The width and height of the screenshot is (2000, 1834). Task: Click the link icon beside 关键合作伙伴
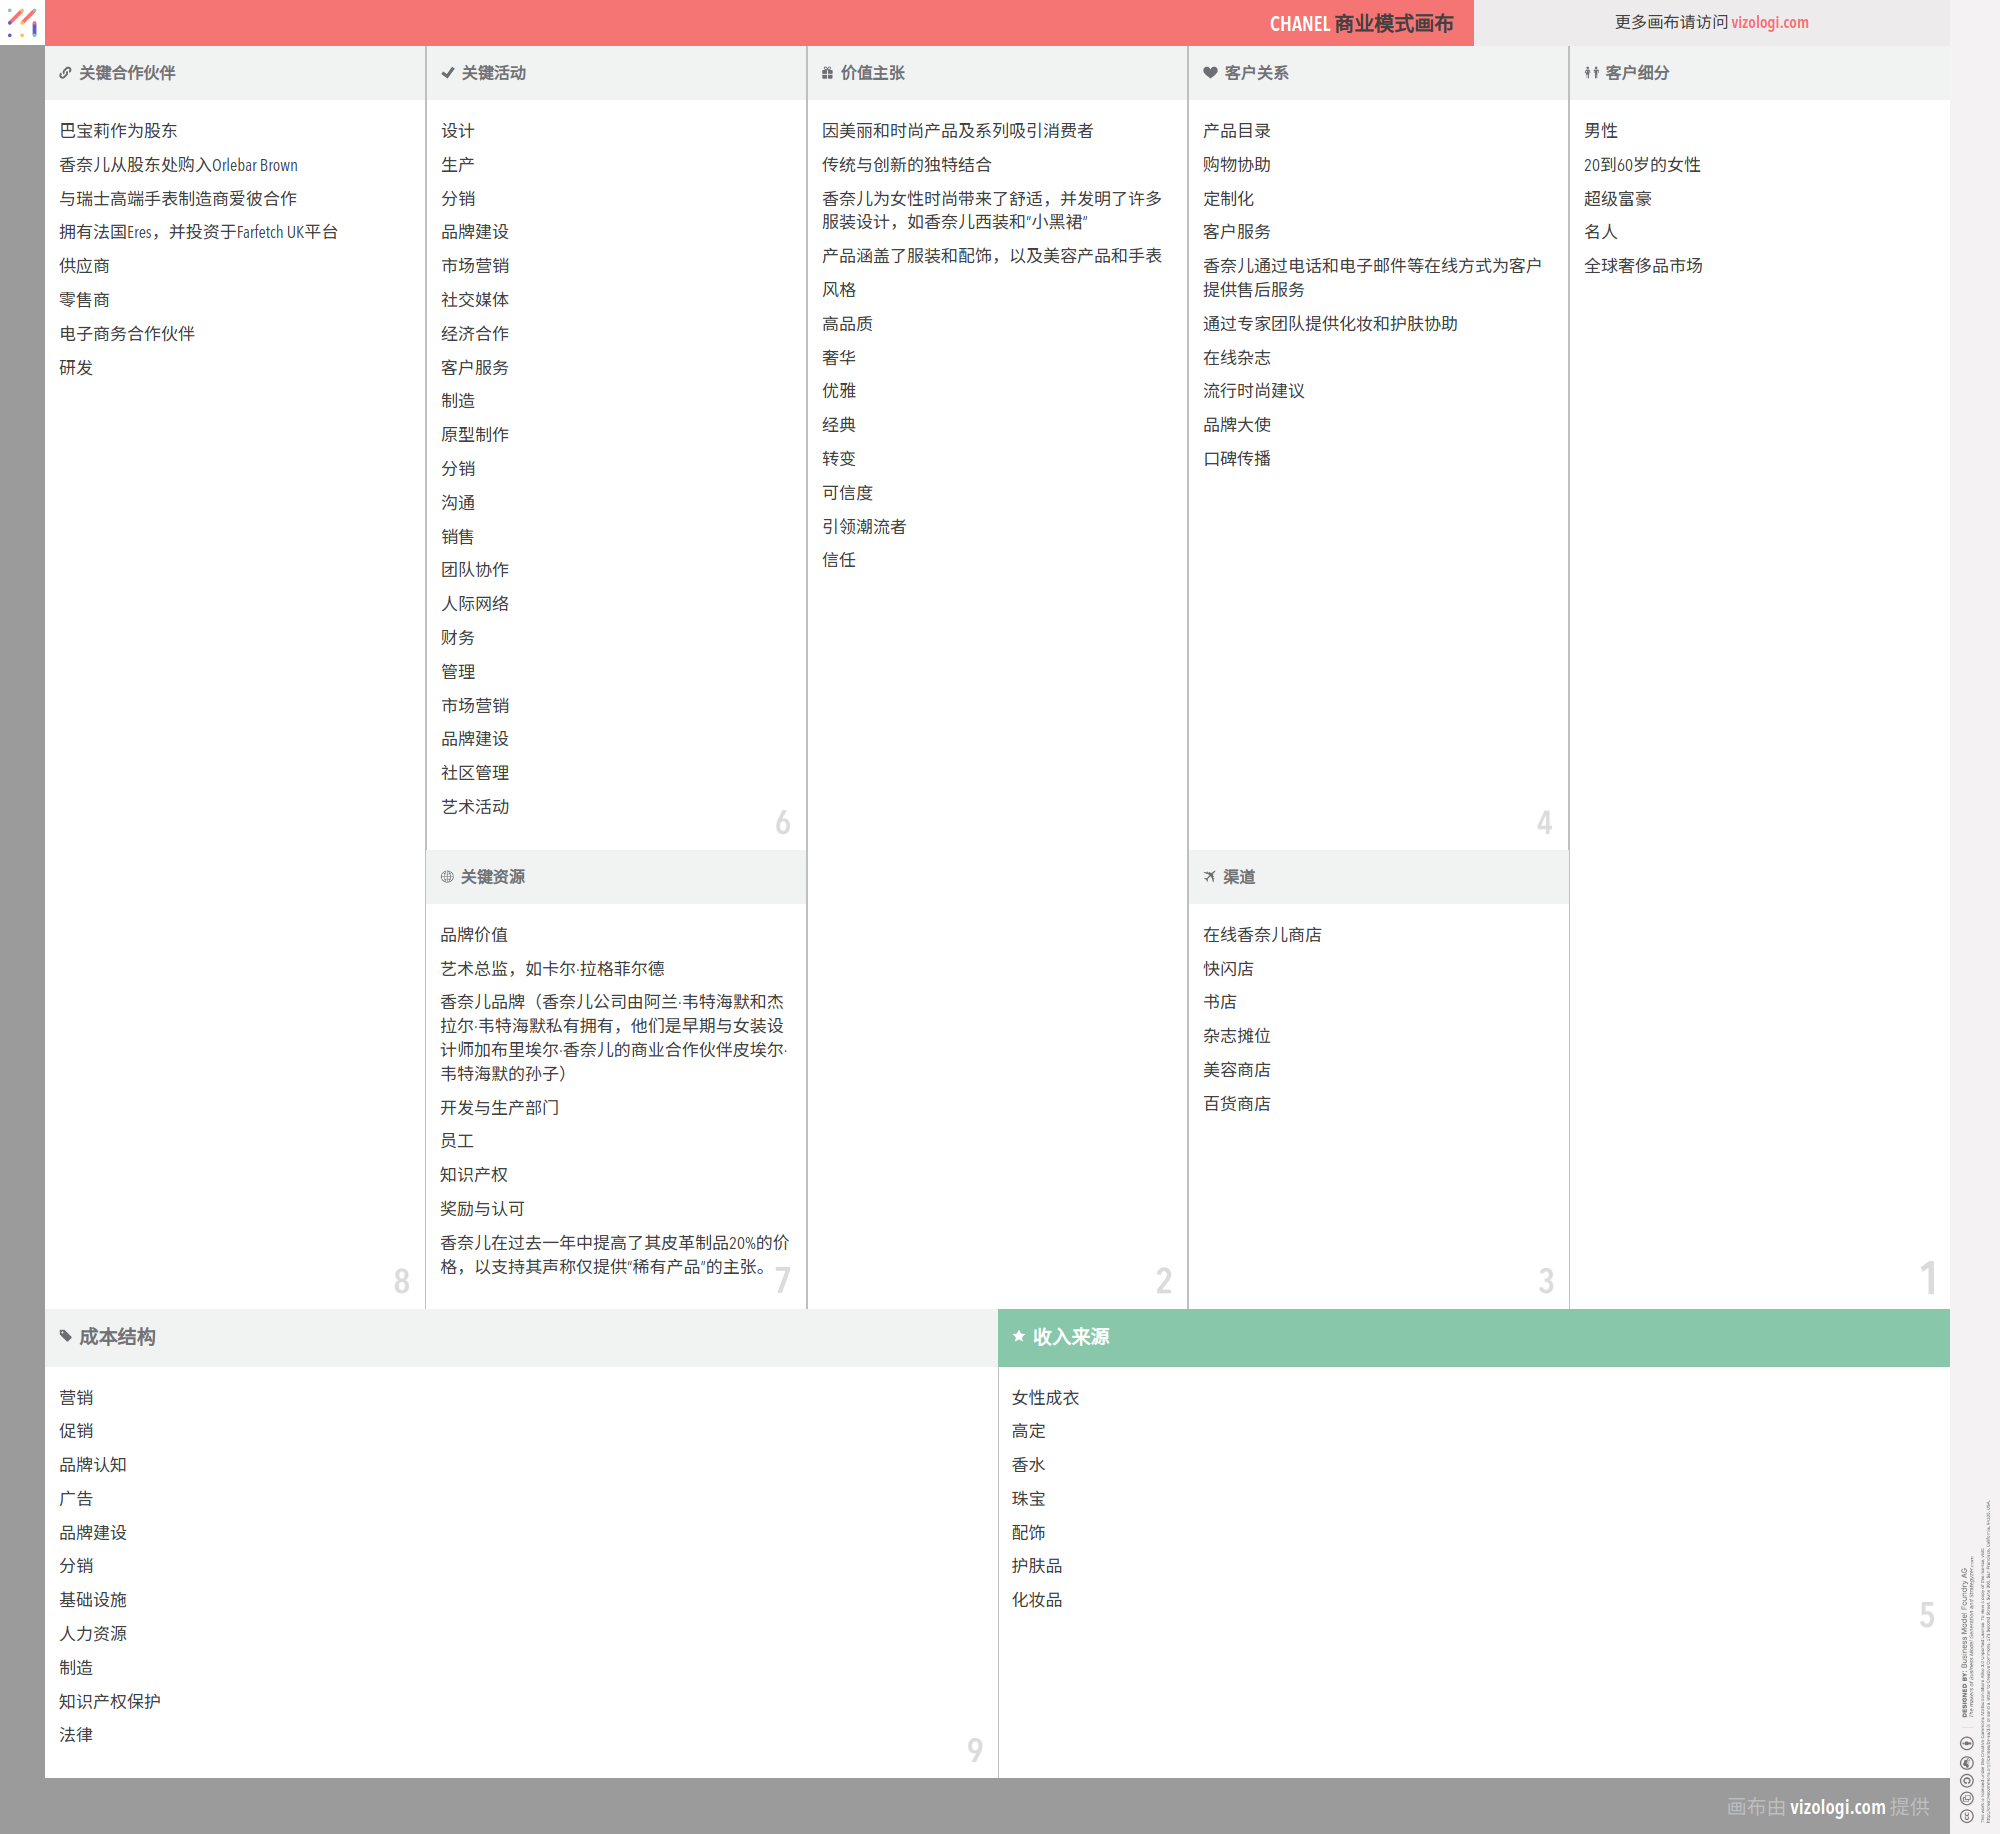click(65, 73)
